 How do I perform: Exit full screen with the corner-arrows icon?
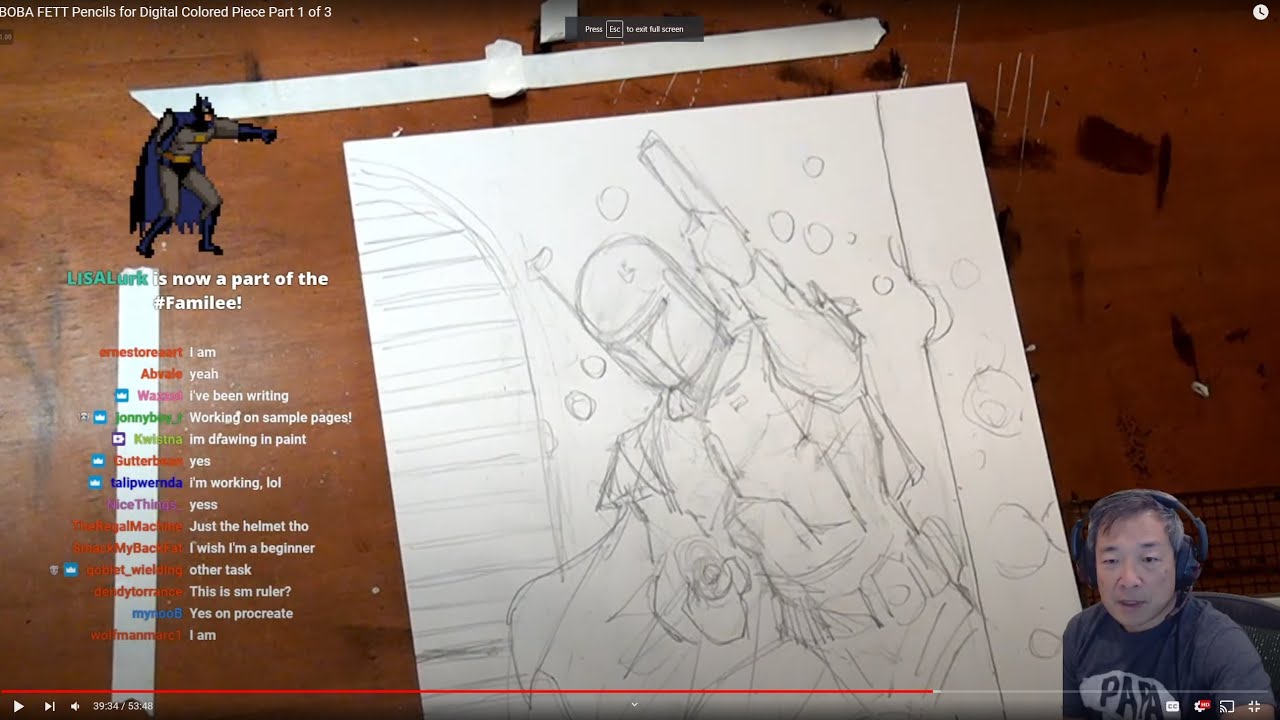click(1254, 706)
